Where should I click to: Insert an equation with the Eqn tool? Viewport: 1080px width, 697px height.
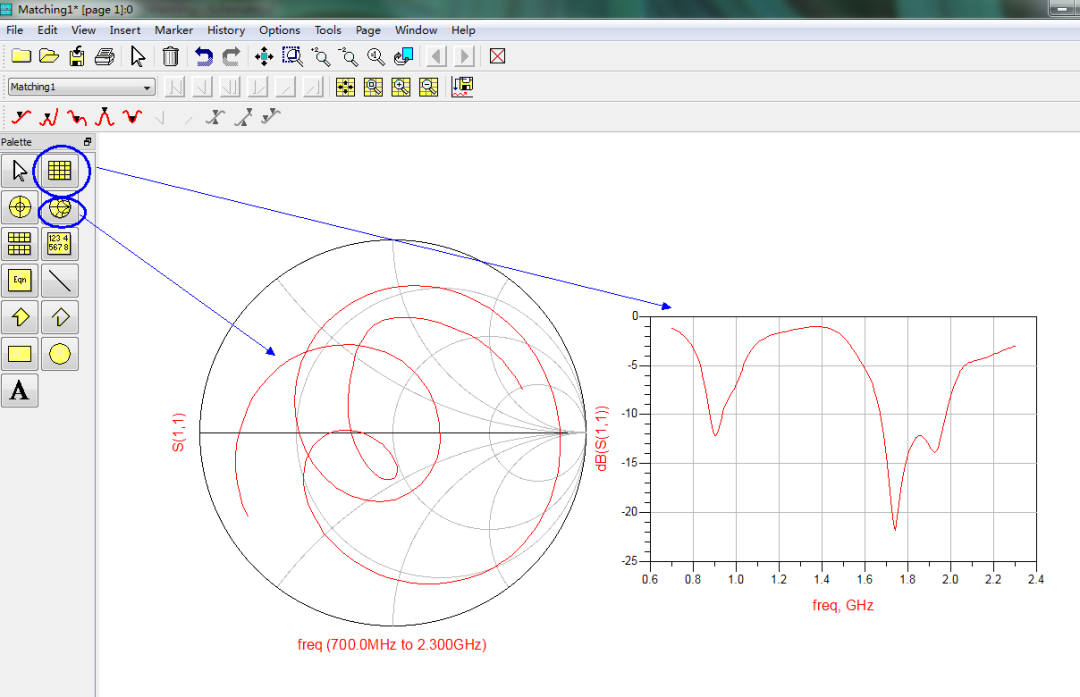coord(19,280)
